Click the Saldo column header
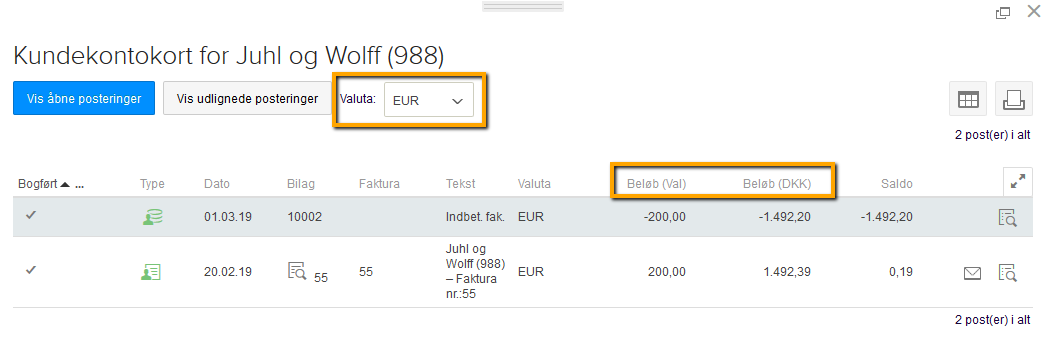 (x=895, y=184)
